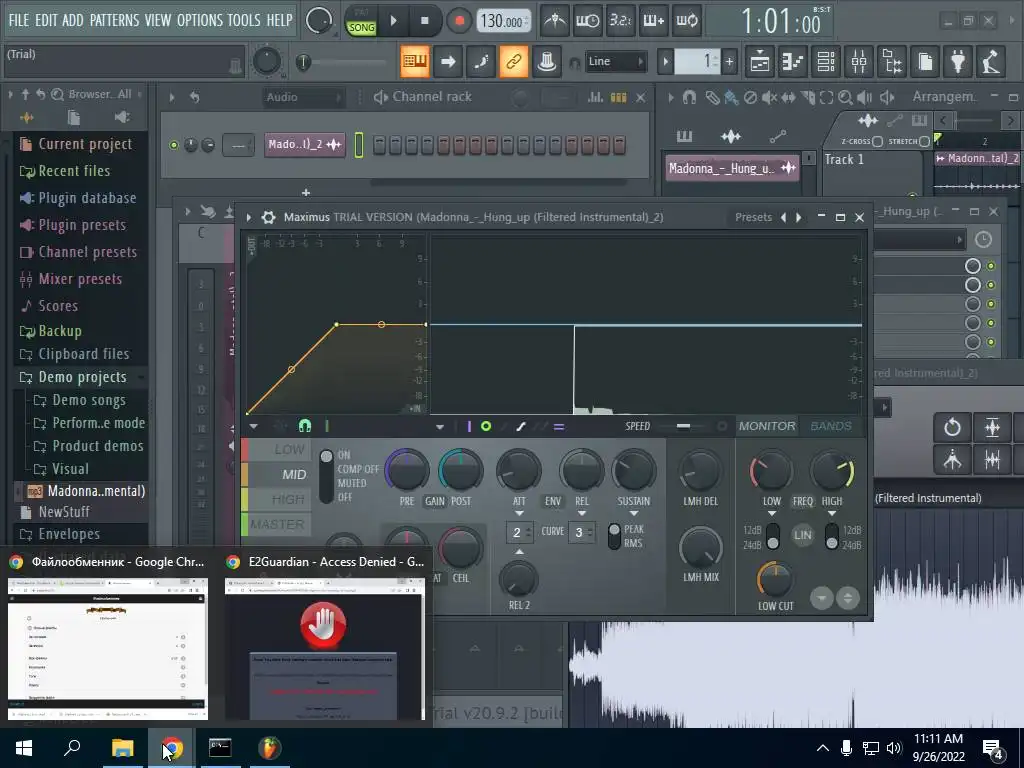Toggle typing keyboard to piano icon
The width and height of the screenshot is (1024, 768).
pyautogui.click(x=415, y=61)
